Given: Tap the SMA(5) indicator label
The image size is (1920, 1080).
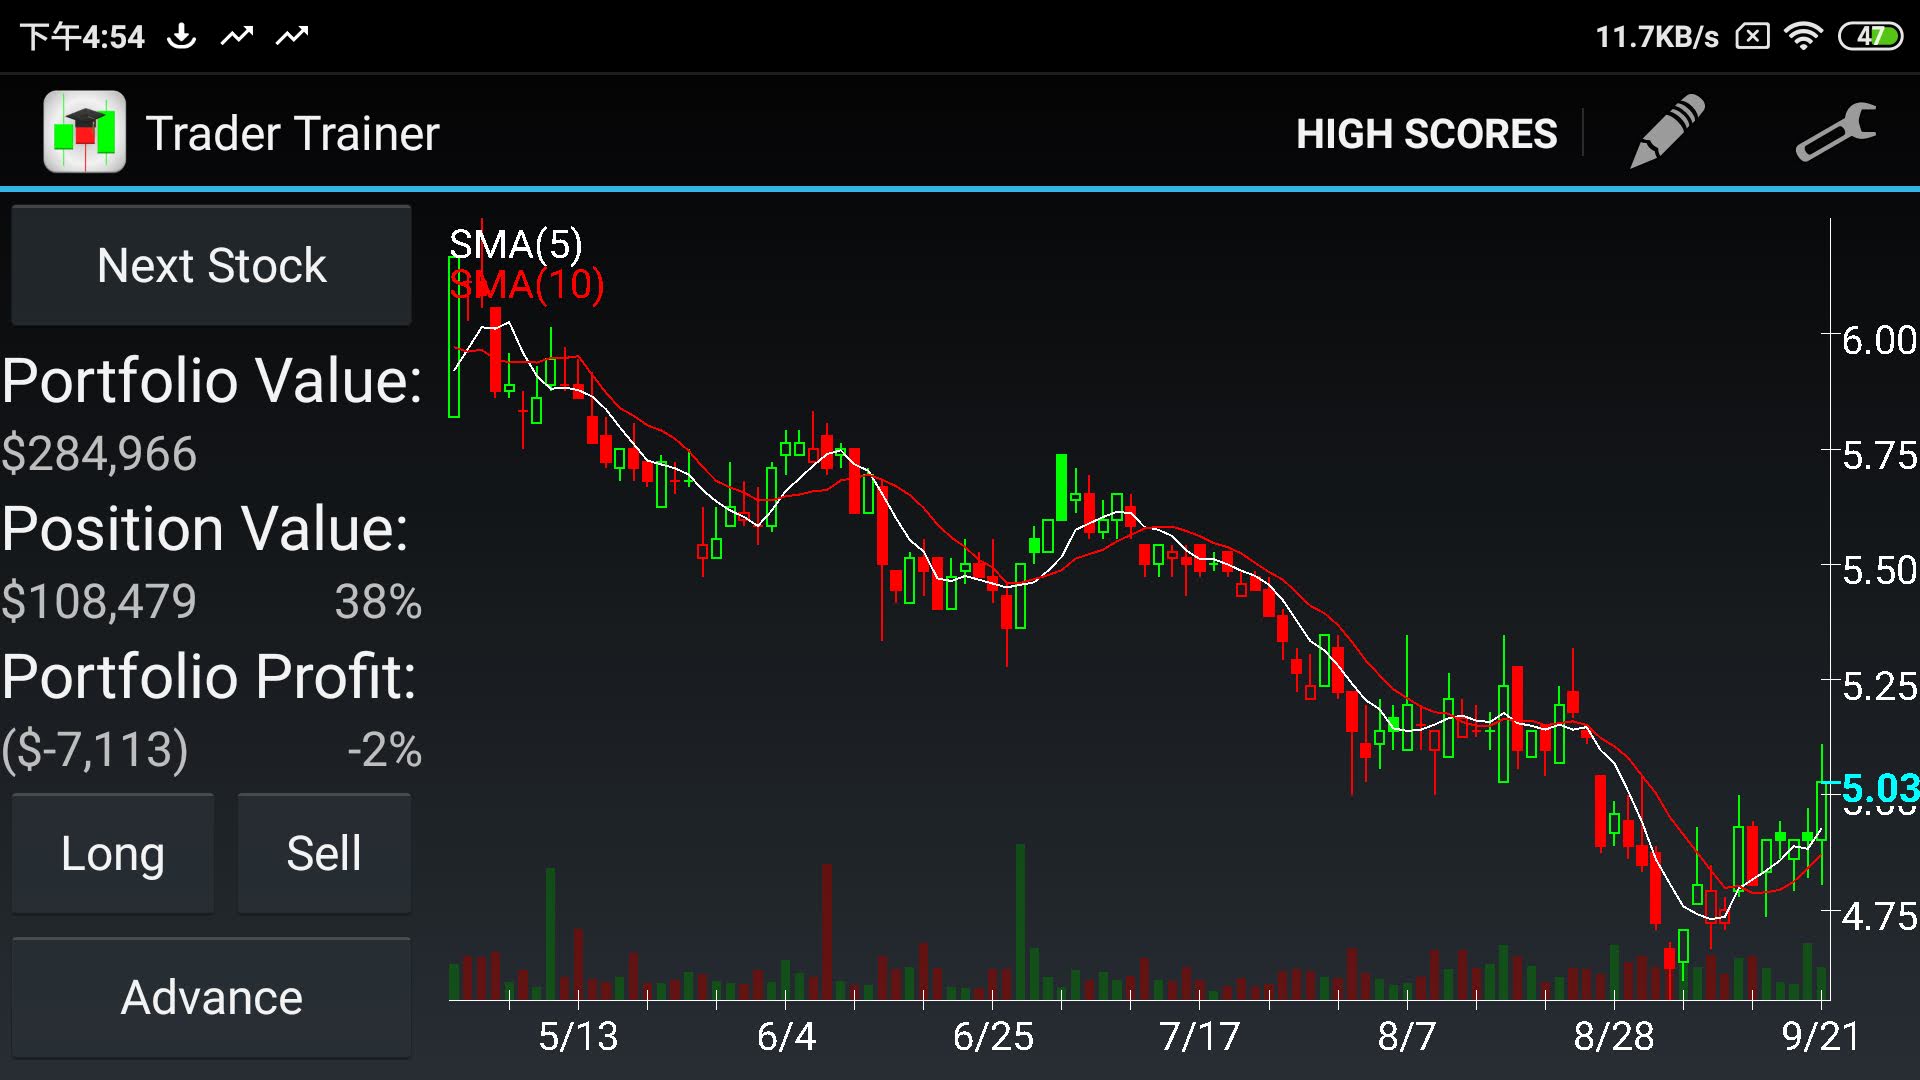Looking at the screenshot, I should point(515,244).
